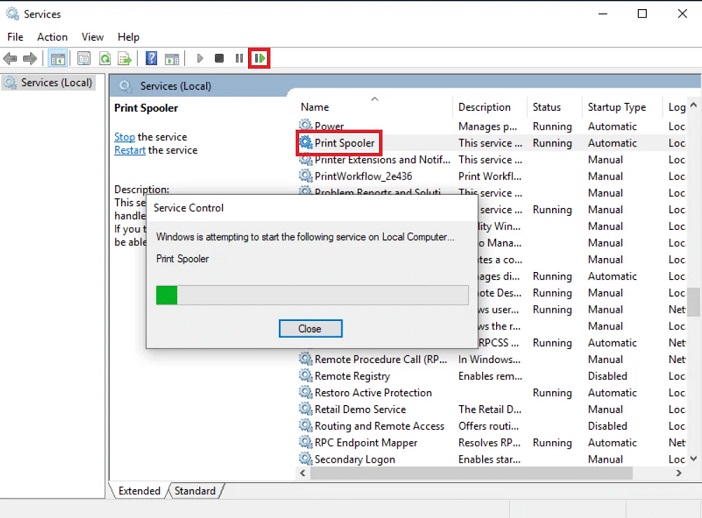Click the Services title bar icon
The height and width of the screenshot is (518, 702).
click(x=12, y=14)
